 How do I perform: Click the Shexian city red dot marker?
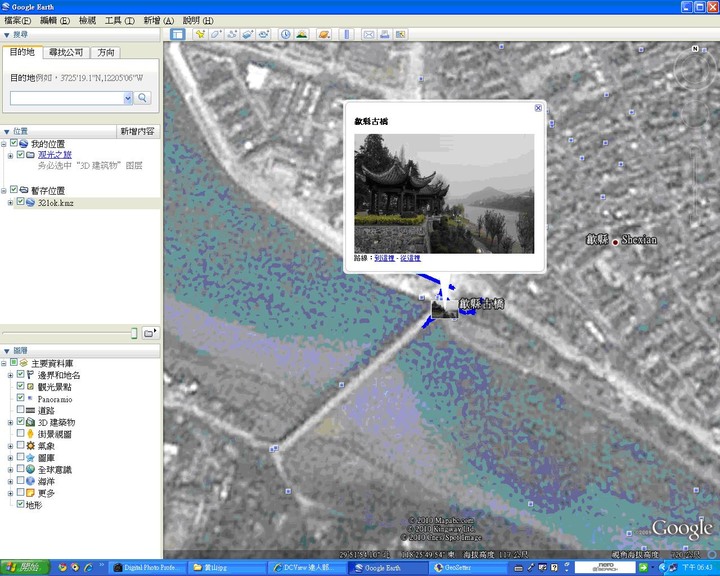coord(615,242)
